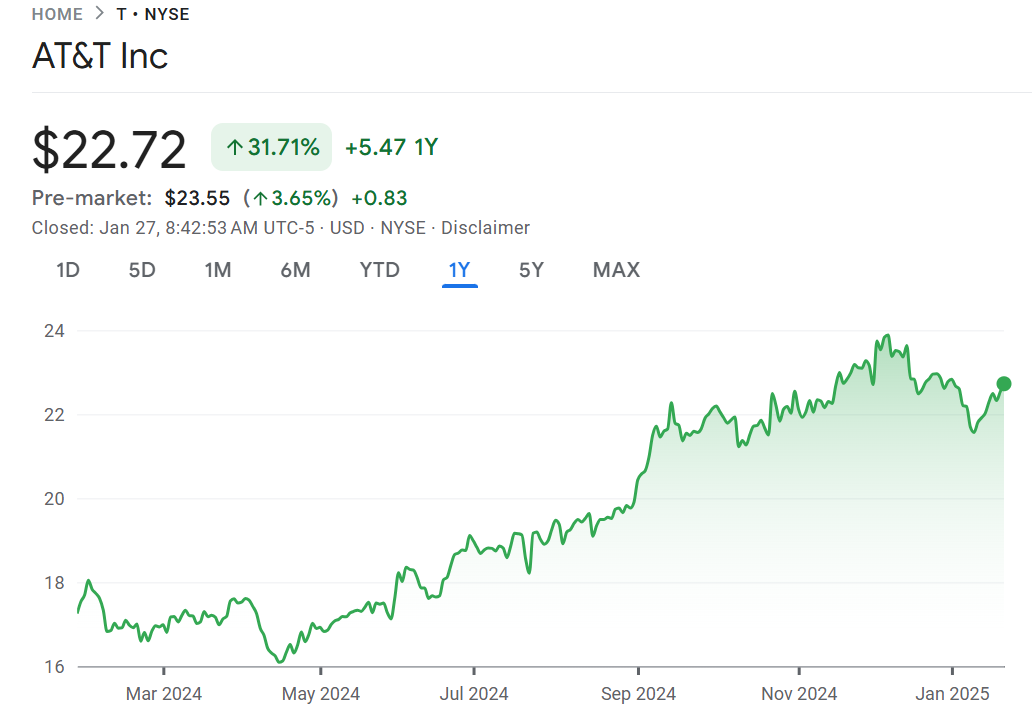Image resolution: width=1032 pixels, height=718 pixels.
Task: Click the breadcrumb chevron separator after HOME
Action: [x=100, y=14]
